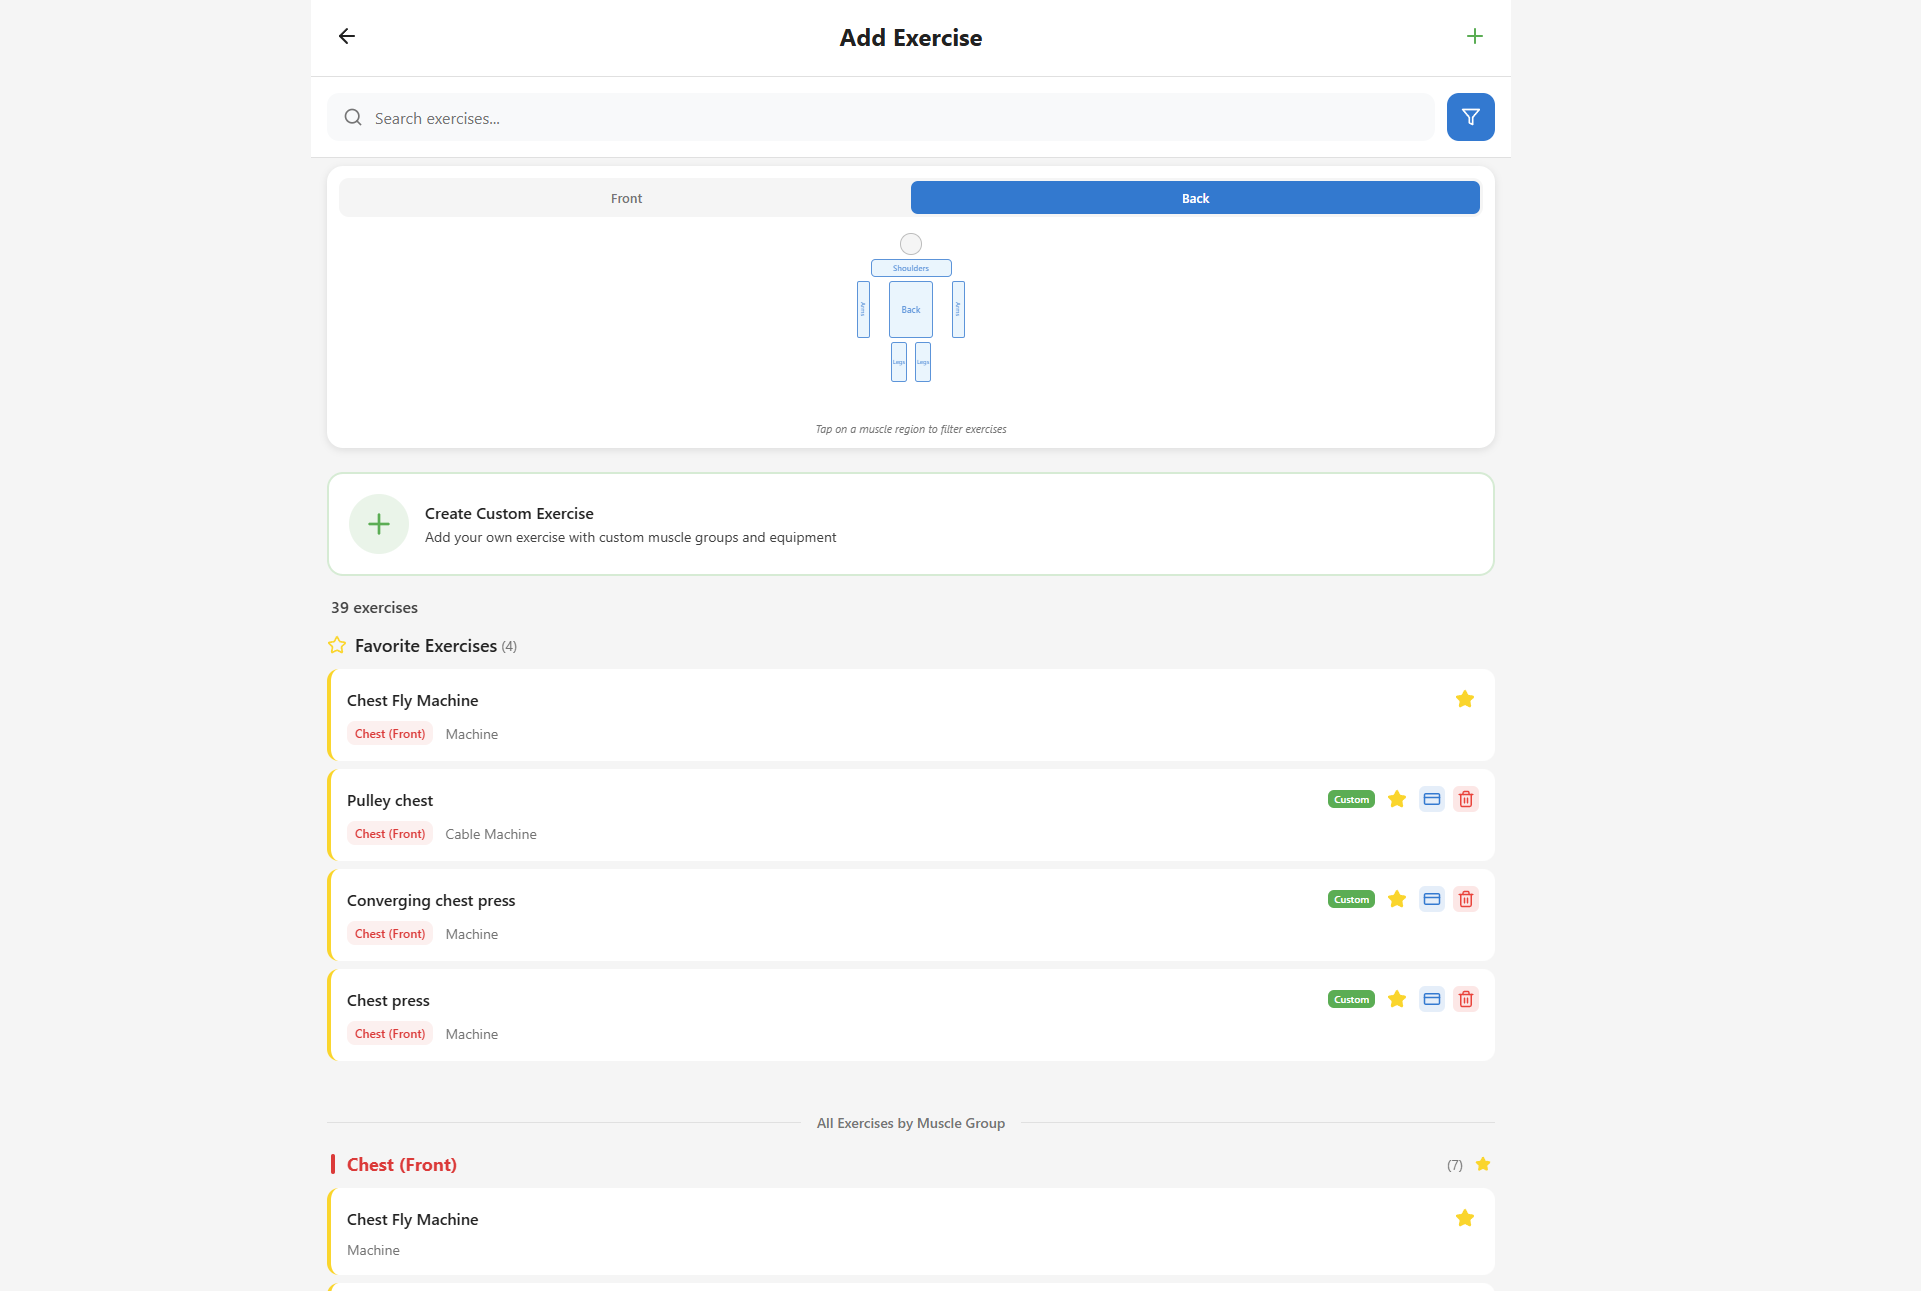Tap the Back muscle region on diagram
Viewport: 1921px width, 1291px height.
point(910,309)
